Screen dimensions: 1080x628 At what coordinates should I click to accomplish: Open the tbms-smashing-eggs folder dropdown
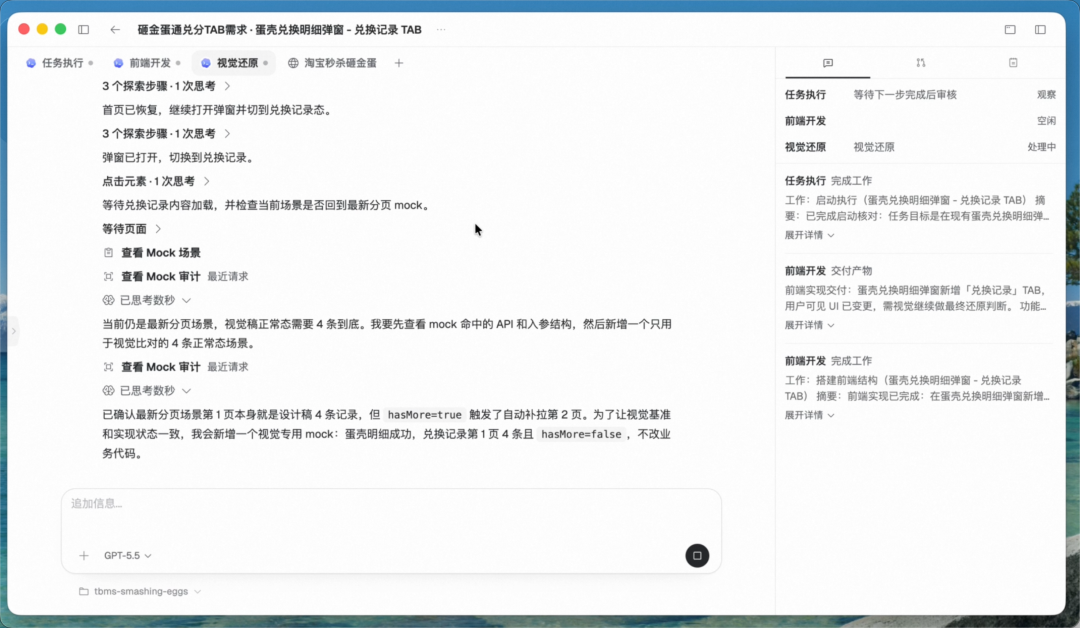tap(141, 592)
